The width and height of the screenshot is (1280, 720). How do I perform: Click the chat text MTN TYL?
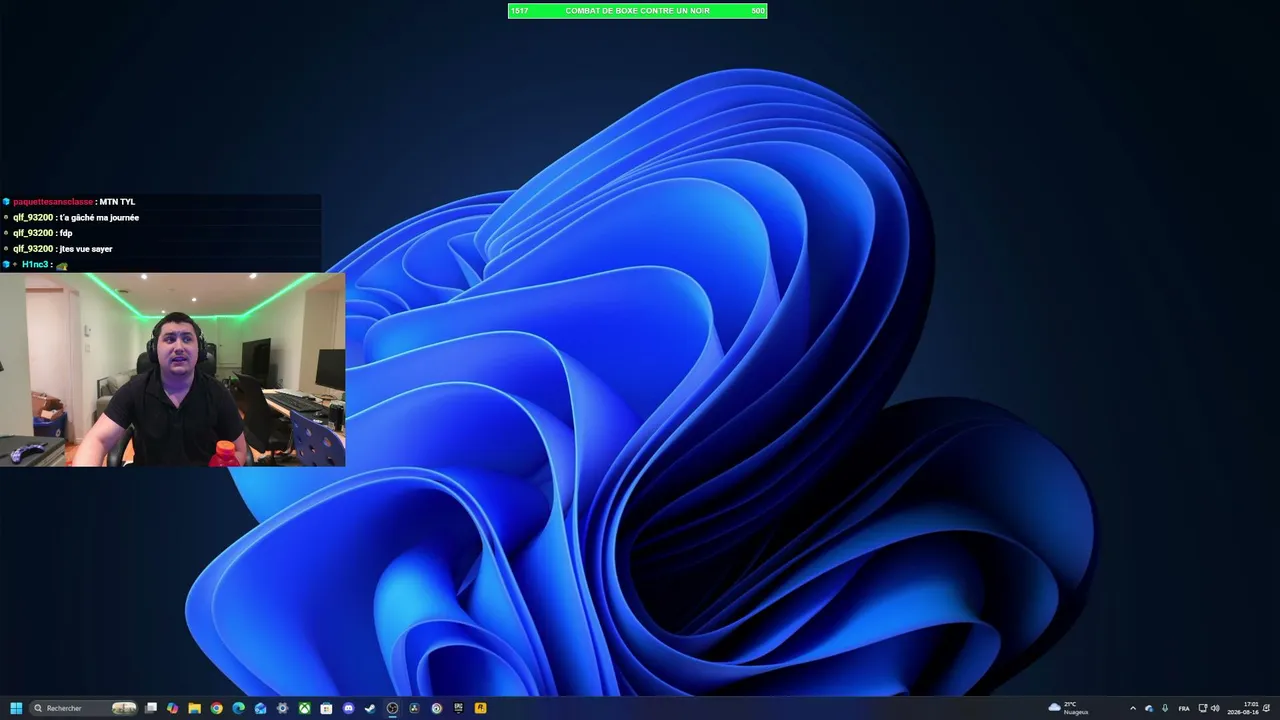tap(117, 202)
